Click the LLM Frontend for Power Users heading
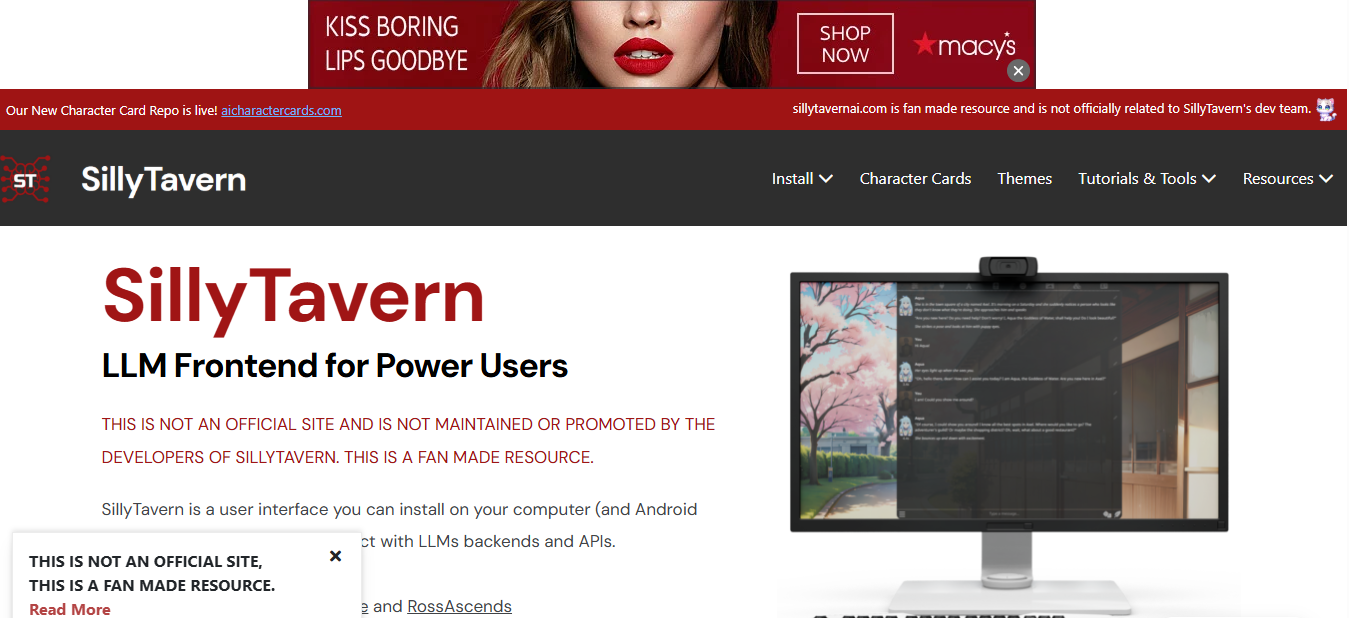The width and height of the screenshot is (1349, 618). click(x=335, y=366)
